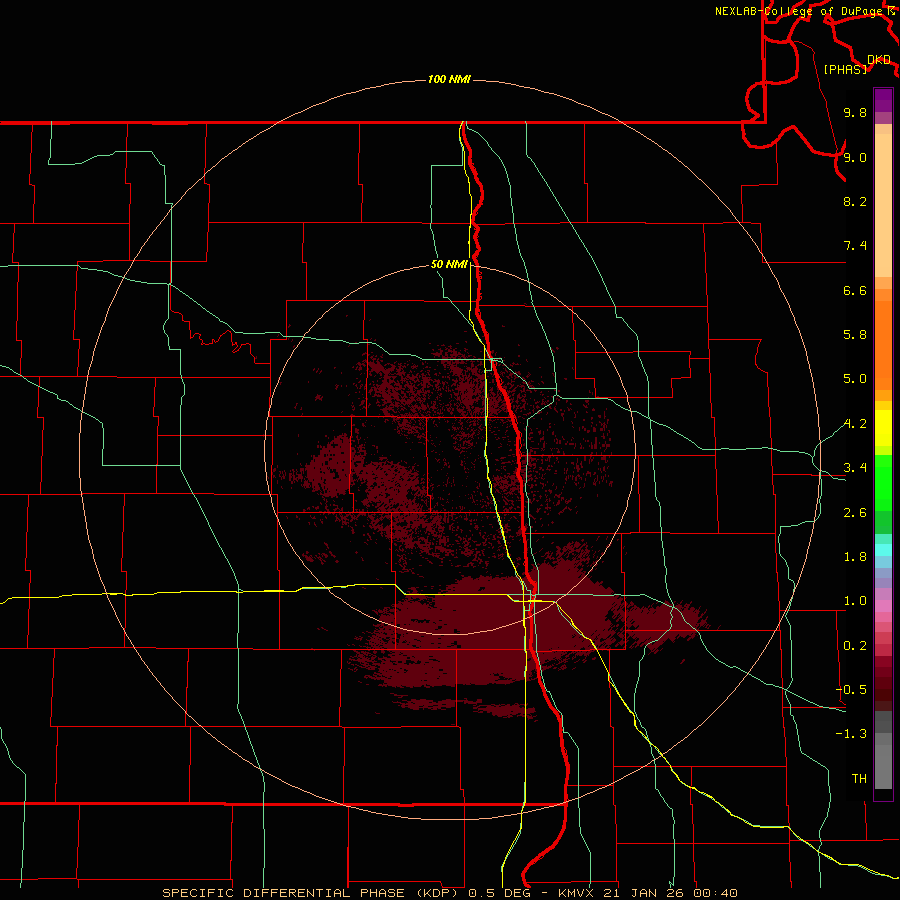Click the 4.2 scale value
The width and height of the screenshot is (900, 900).
pyautogui.click(x=855, y=424)
